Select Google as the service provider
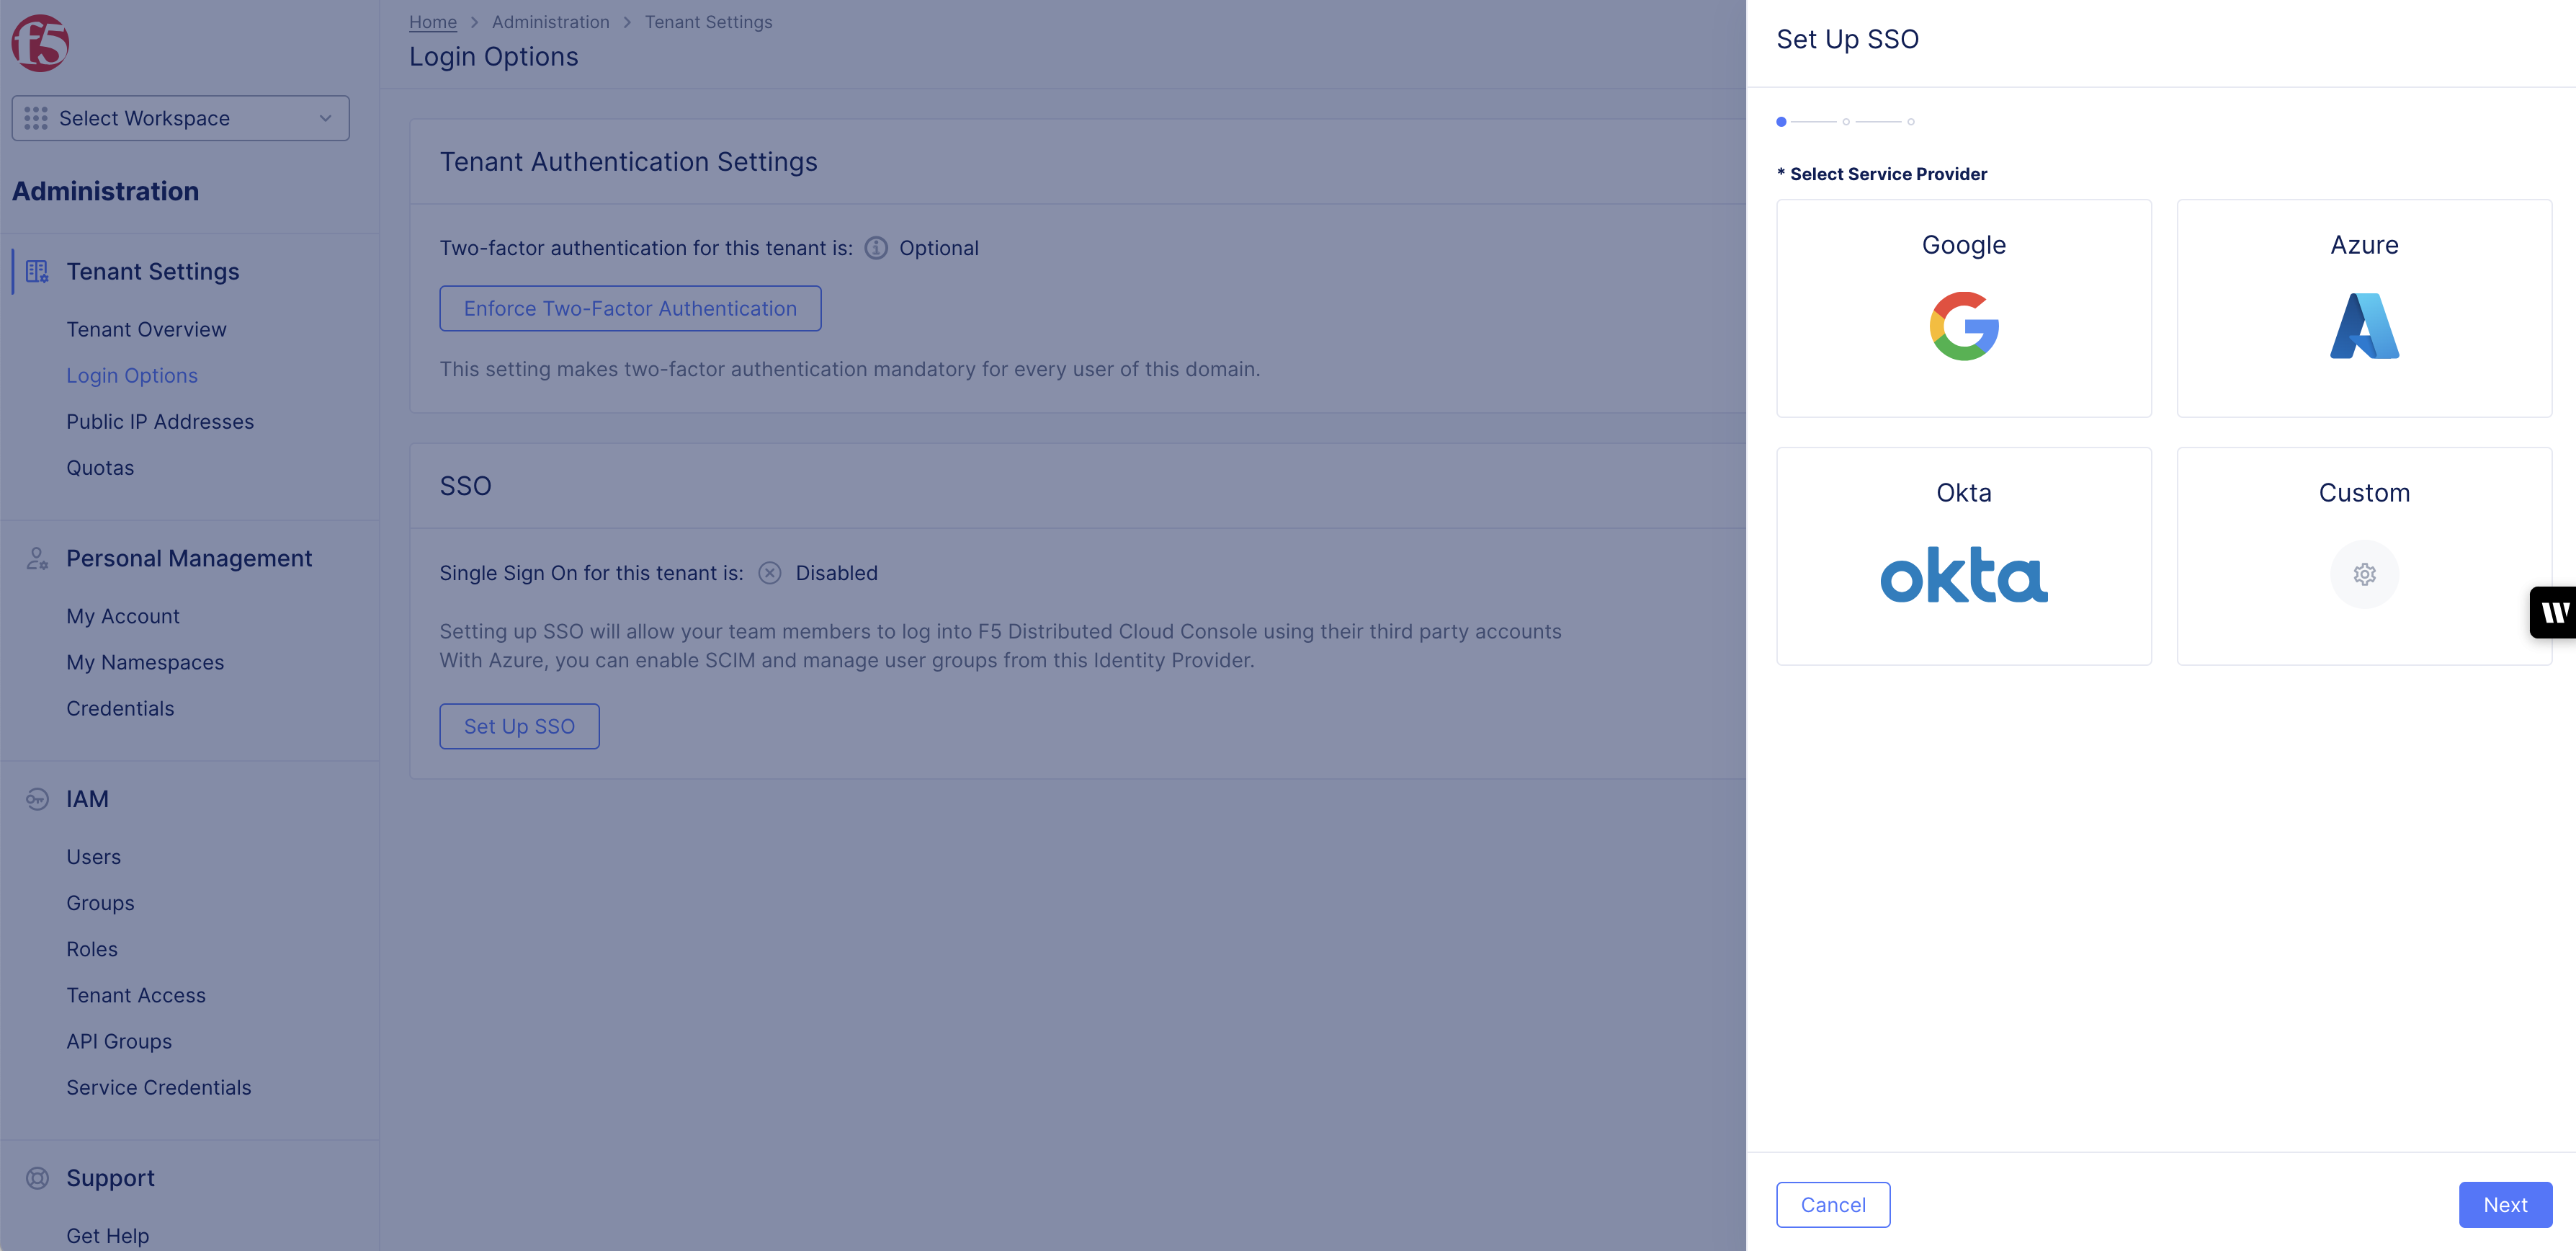This screenshot has width=2576, height=1251. [x=1963, y=308]
